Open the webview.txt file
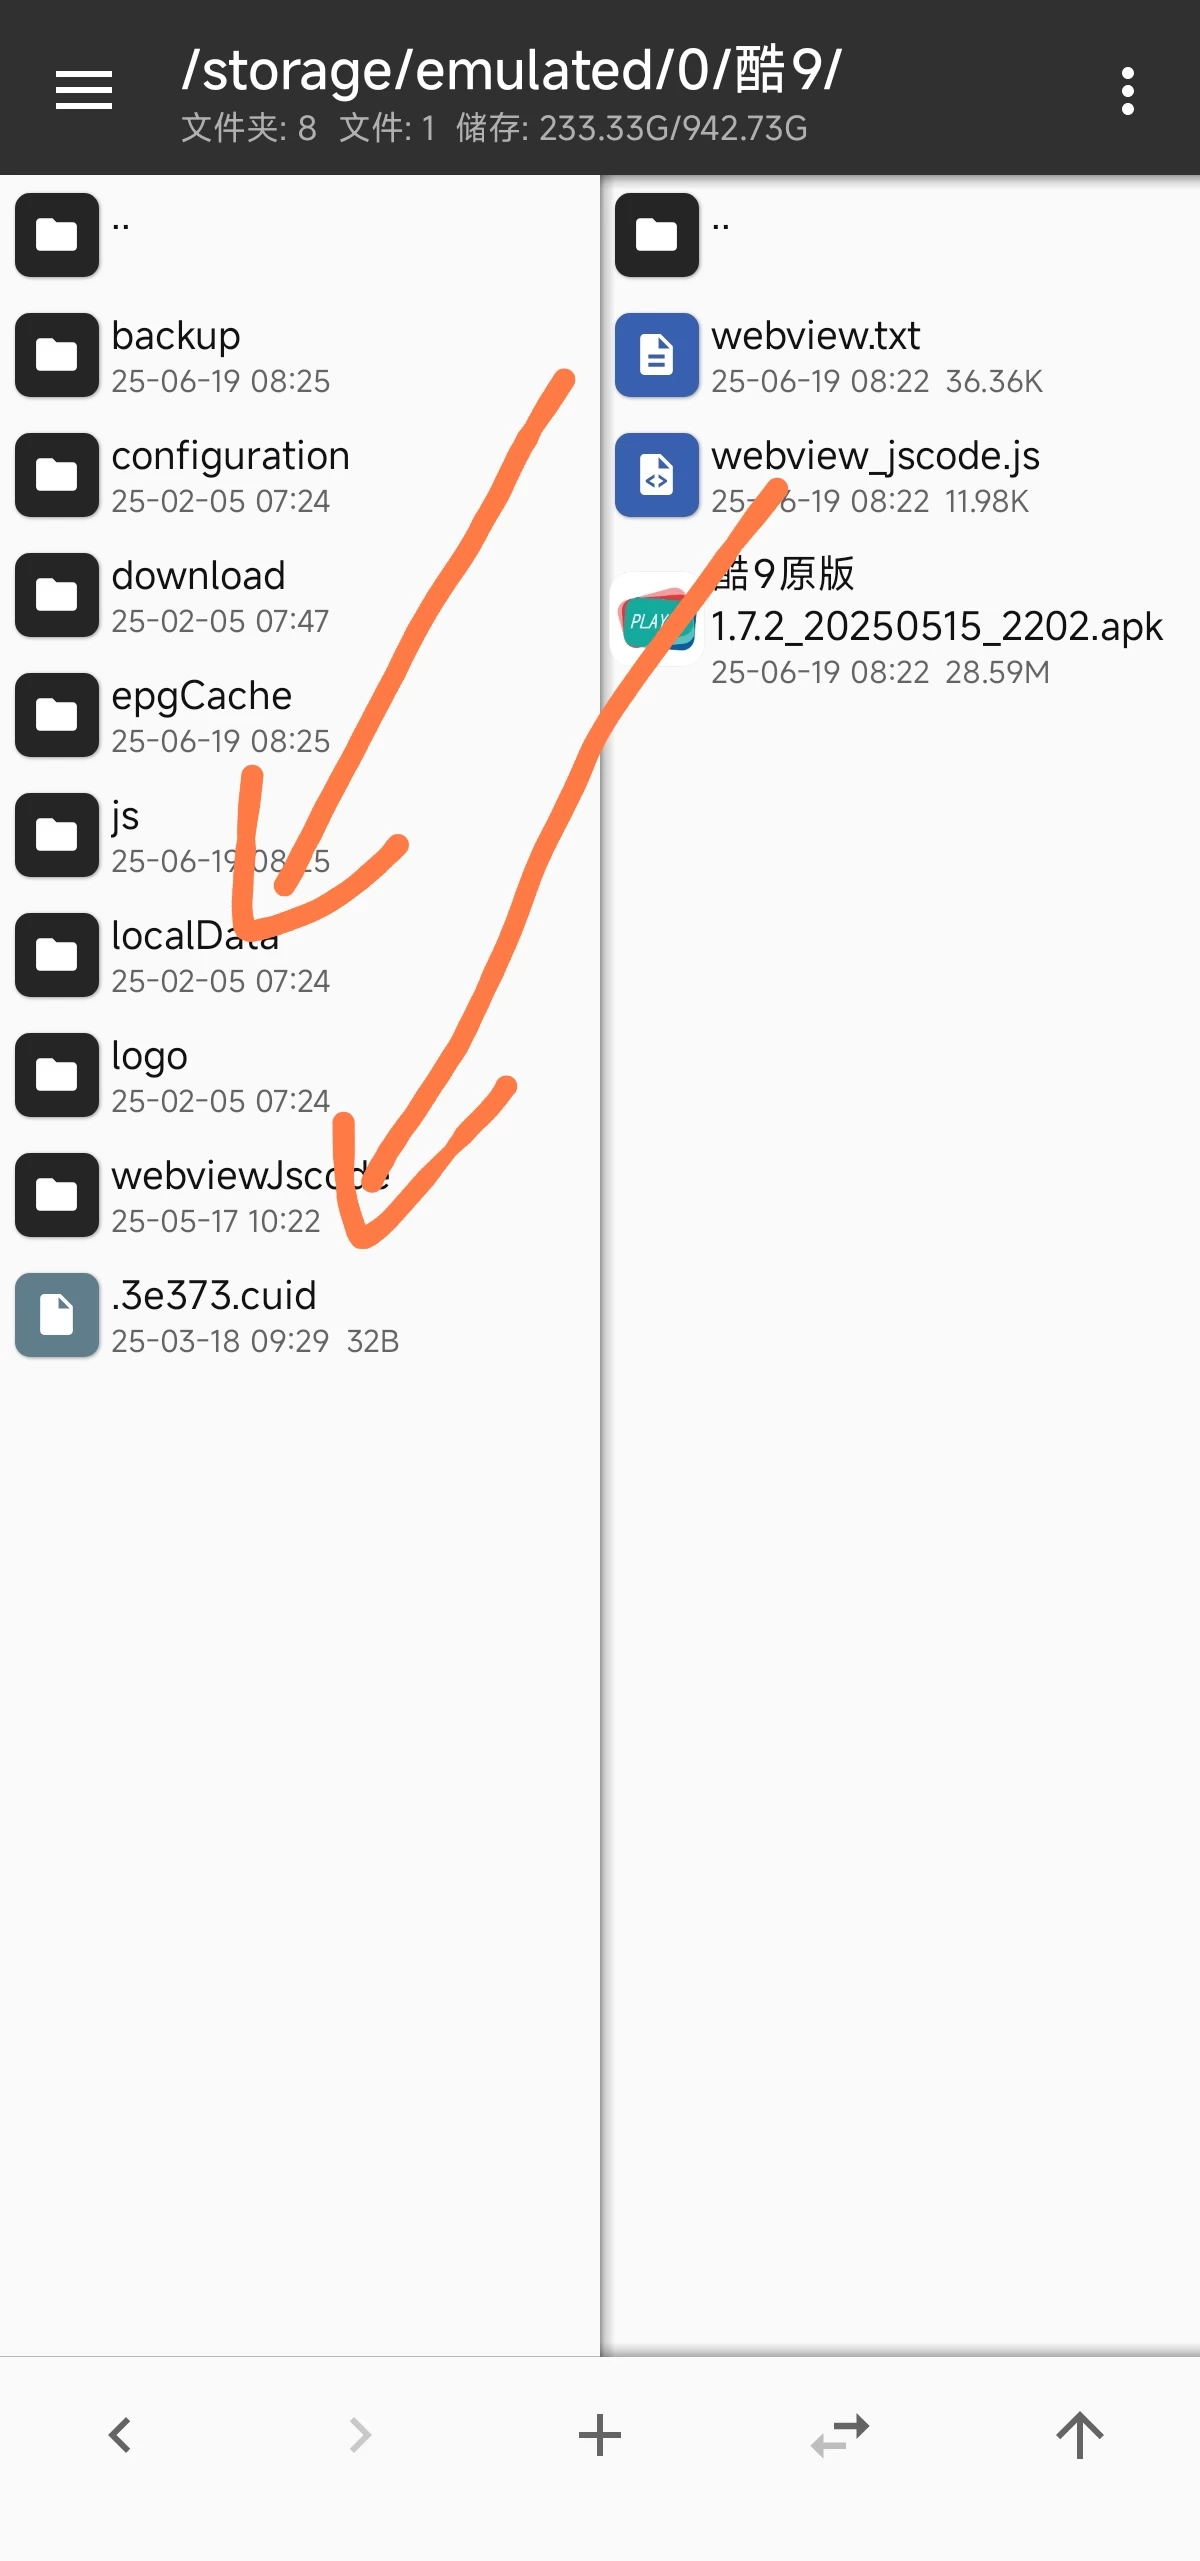This screenshot has height=2561, width=1200. (900, 355)
